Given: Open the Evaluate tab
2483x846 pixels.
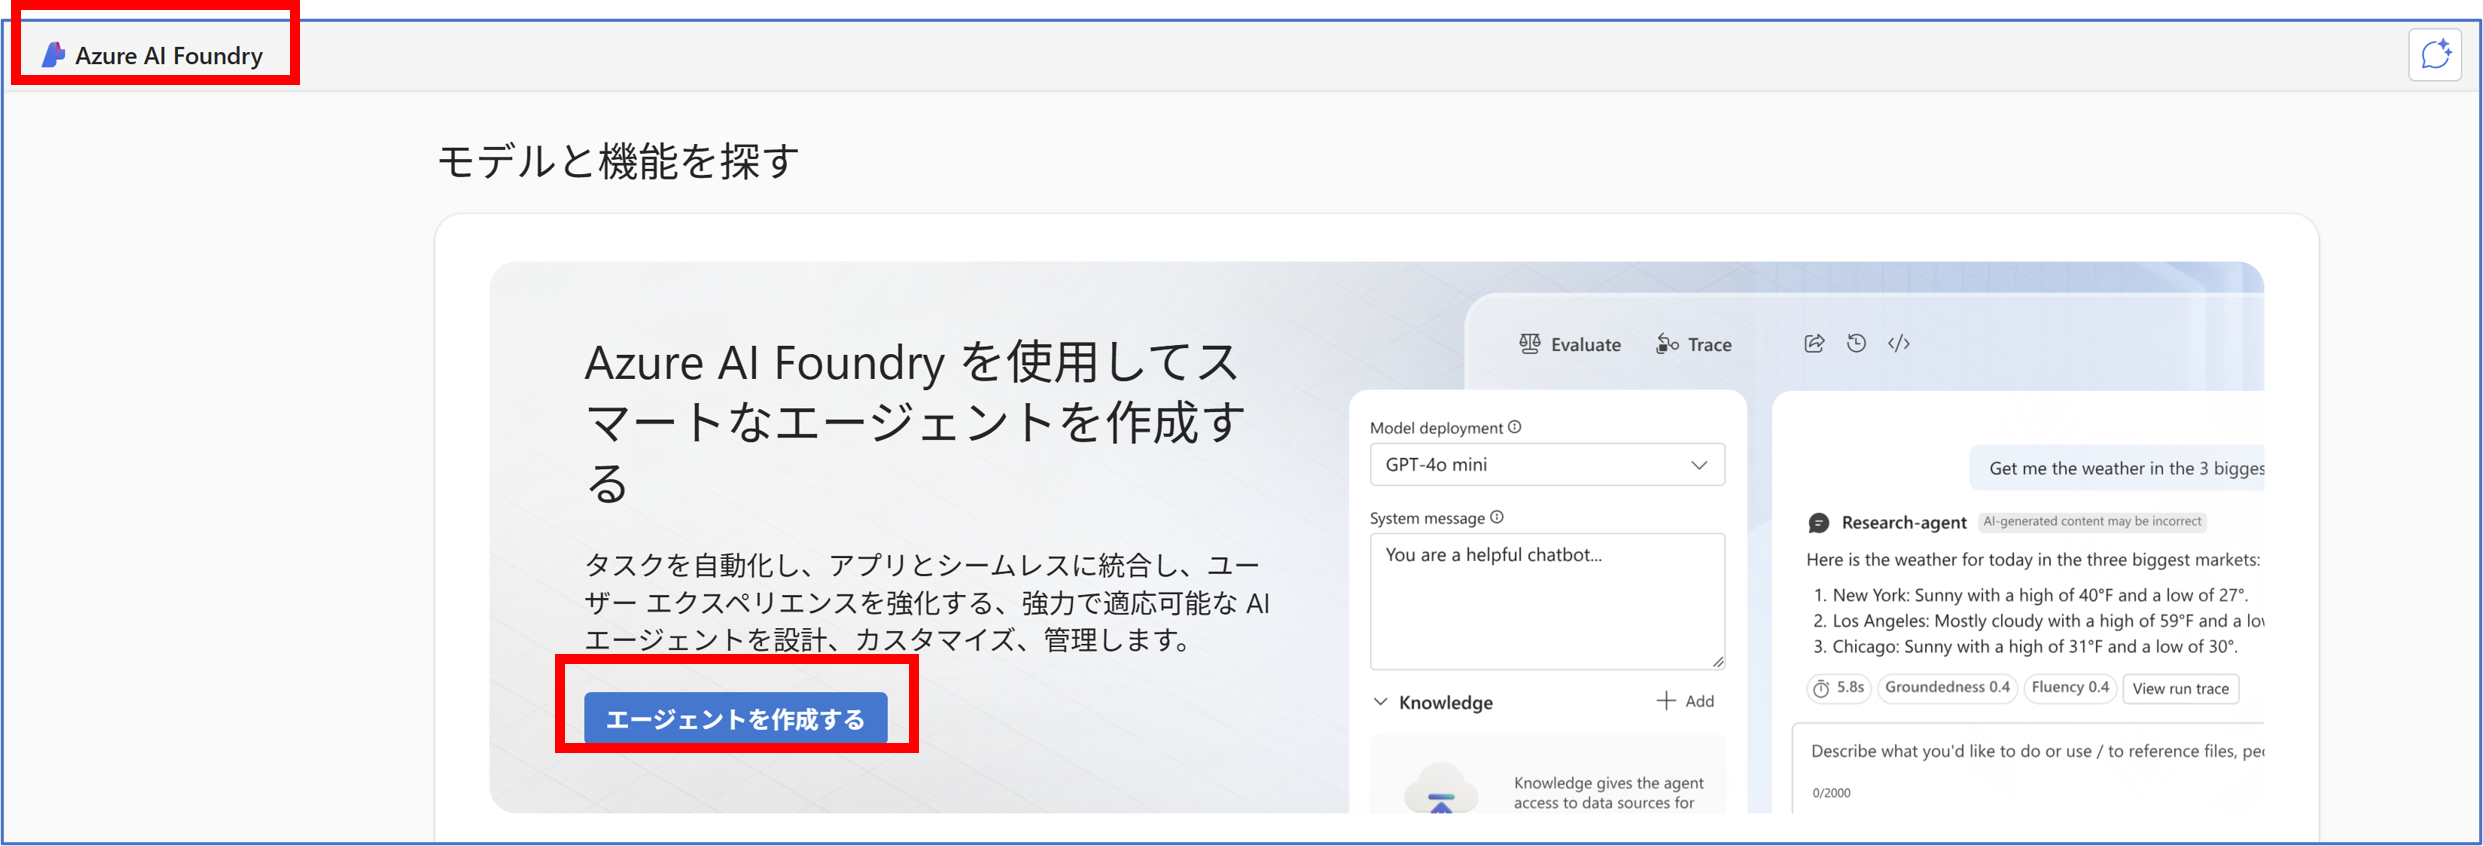Looking at the screenshot, I should (1570, 344).
